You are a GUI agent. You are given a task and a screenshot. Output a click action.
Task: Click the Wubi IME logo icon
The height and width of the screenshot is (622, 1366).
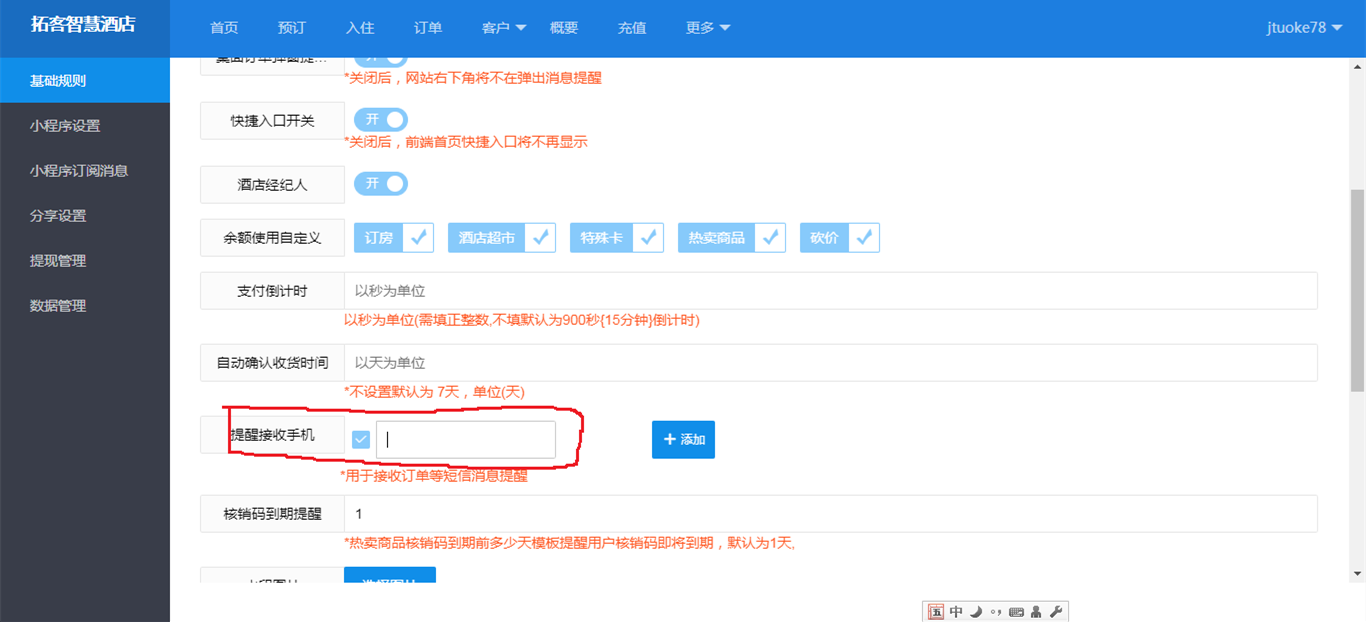tap(936, 612)
